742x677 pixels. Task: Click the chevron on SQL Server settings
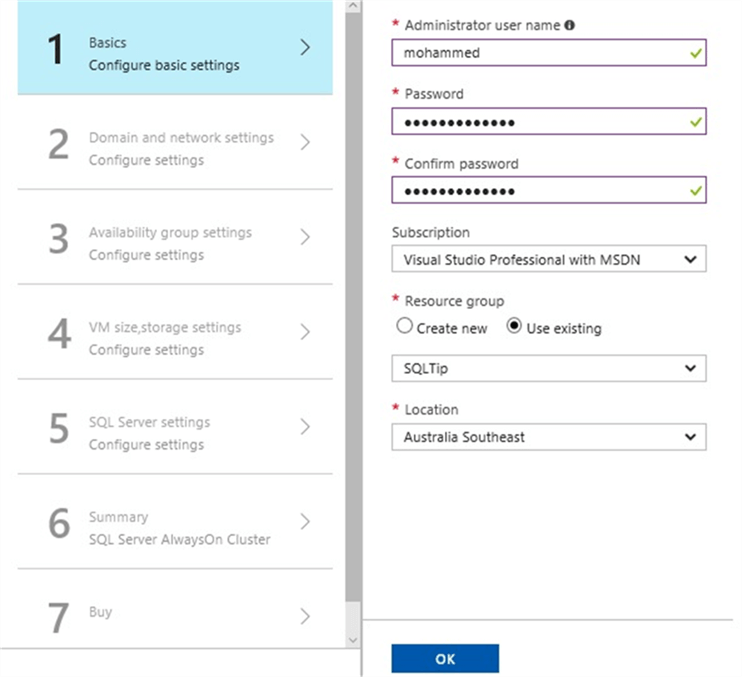pyautogui.click(x=305, y=427)
